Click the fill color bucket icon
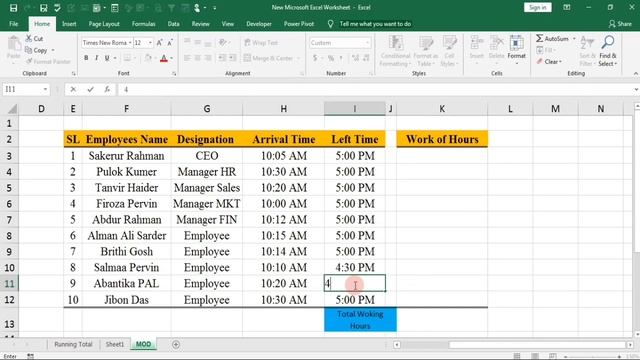This screenshot has height=360, width=640. tap(148, 58)
